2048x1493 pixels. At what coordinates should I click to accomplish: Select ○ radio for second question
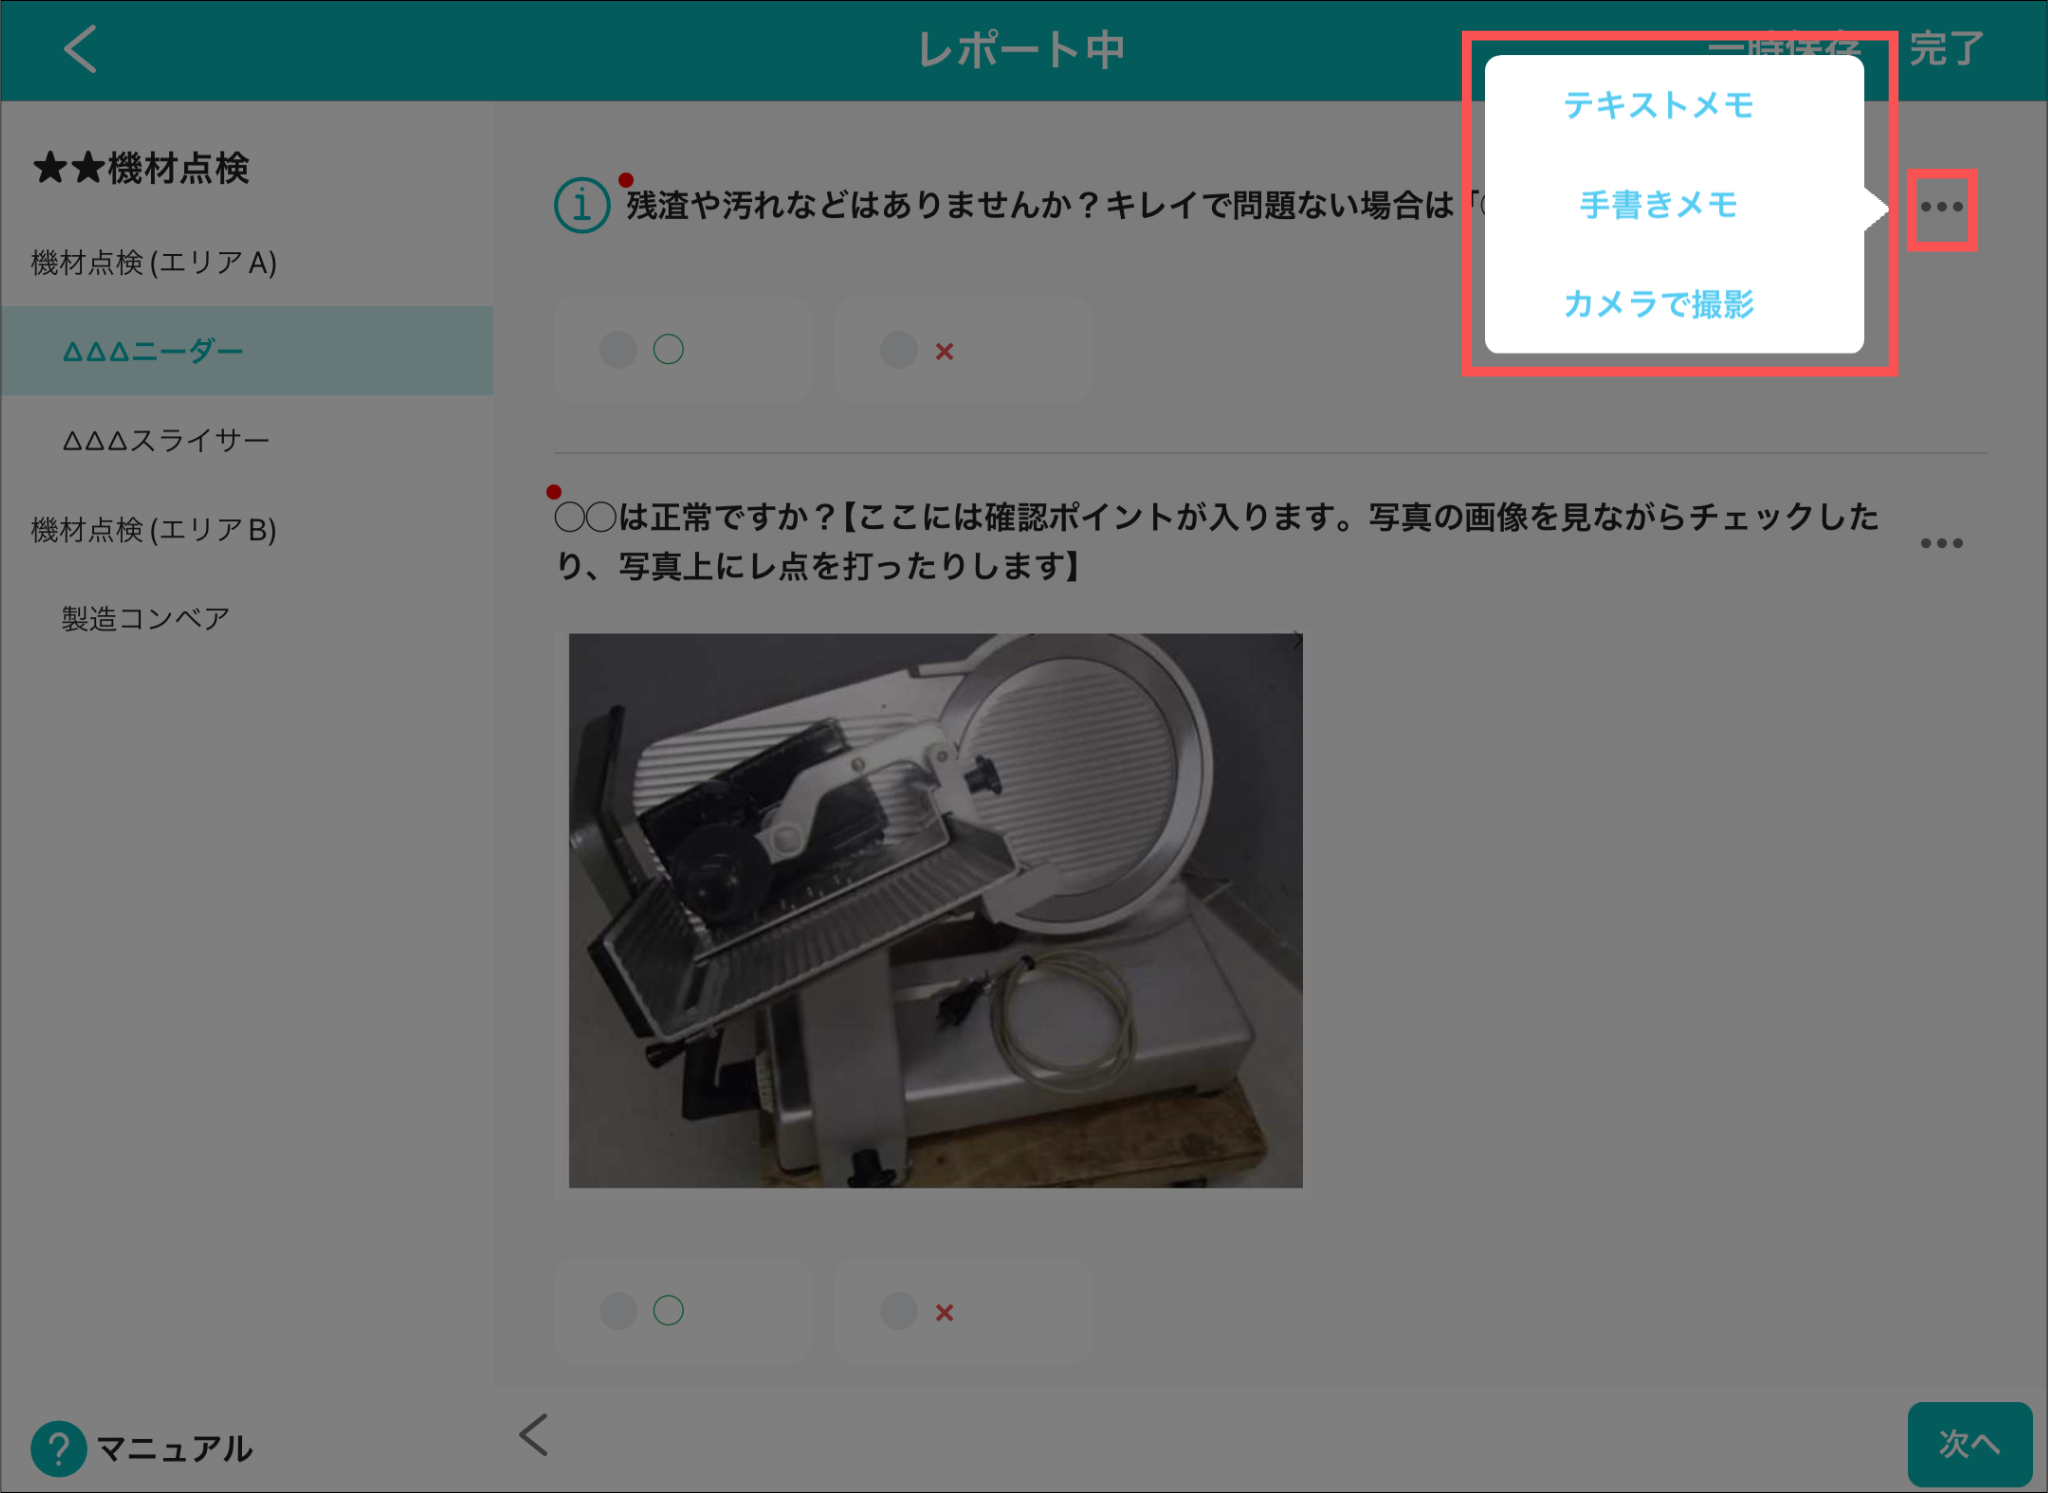click(x=619, y=1311)
